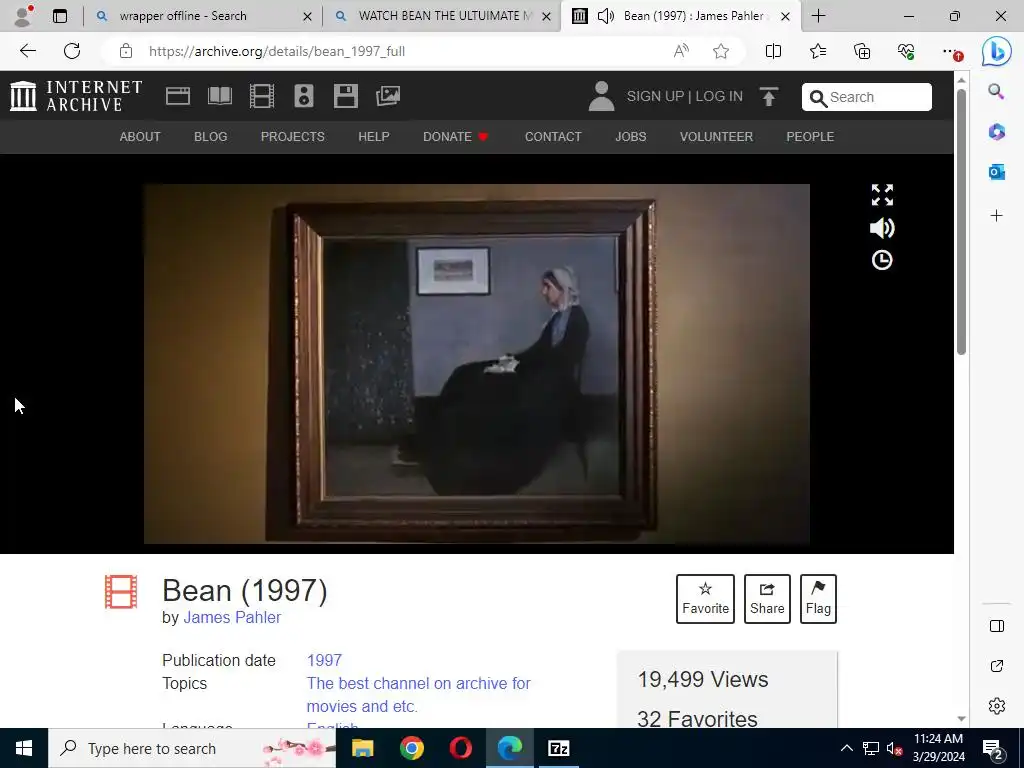Open the ABOUT menu item
The width and height of the screenshot is (1024, 768).
click(140, 136)
